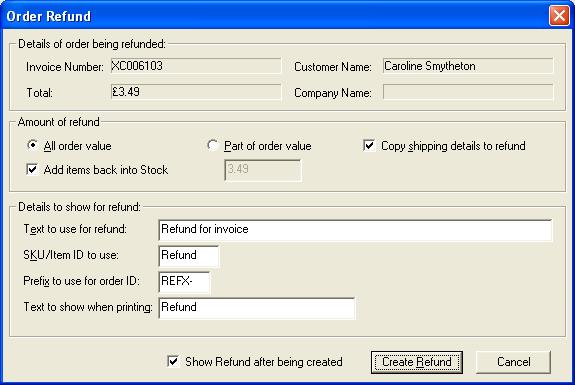
Task: Click the Text to show when printing field
Action: pos(257,308)
